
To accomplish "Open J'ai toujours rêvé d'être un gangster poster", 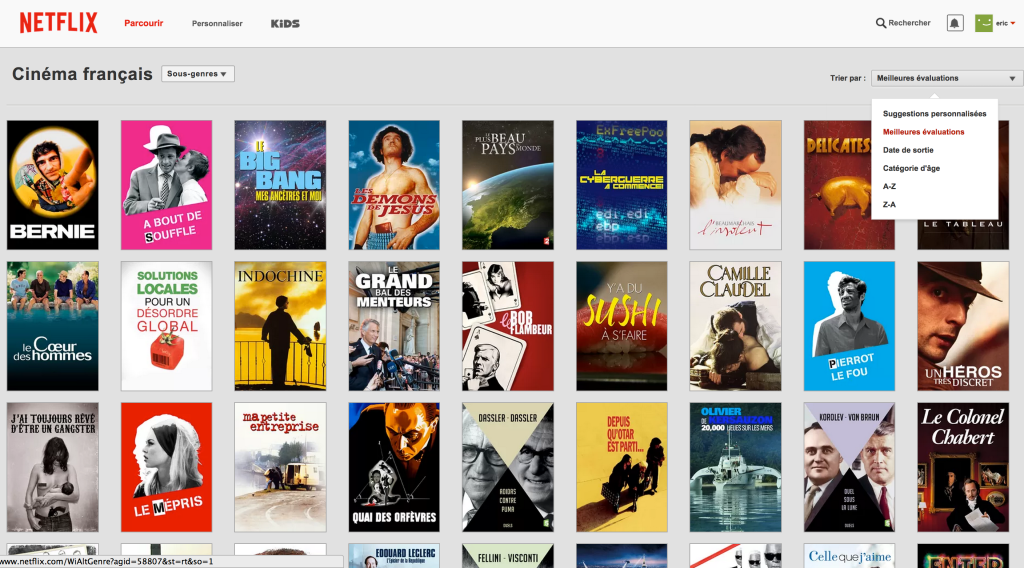I will [x=53, y=467].
